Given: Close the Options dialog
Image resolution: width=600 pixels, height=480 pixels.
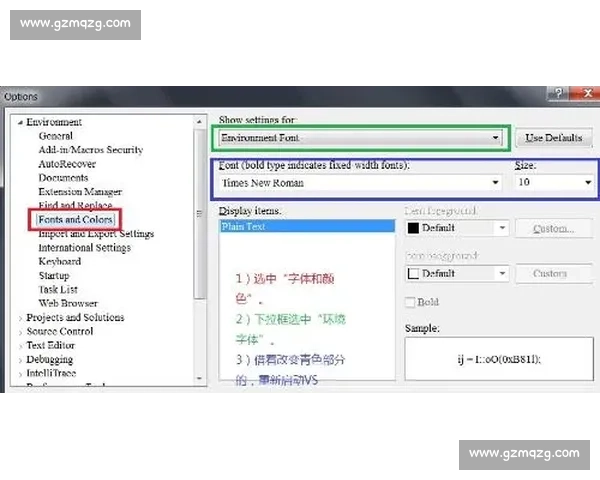Looking at the screenshot, I should [587, 93].
